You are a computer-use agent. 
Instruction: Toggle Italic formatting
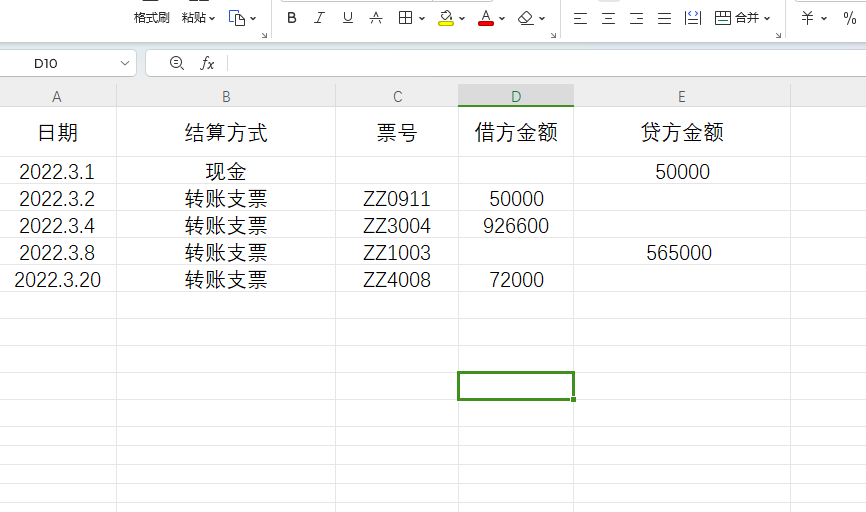319,18
